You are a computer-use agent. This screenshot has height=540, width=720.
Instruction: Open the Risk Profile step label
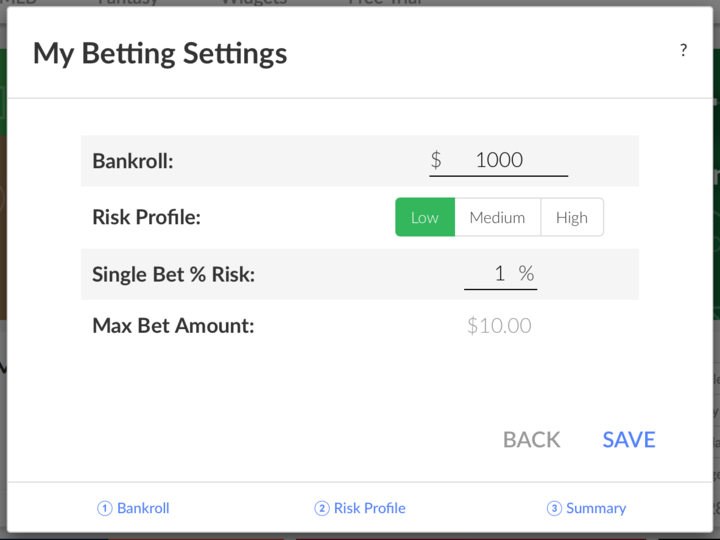(x=369, y=508)
